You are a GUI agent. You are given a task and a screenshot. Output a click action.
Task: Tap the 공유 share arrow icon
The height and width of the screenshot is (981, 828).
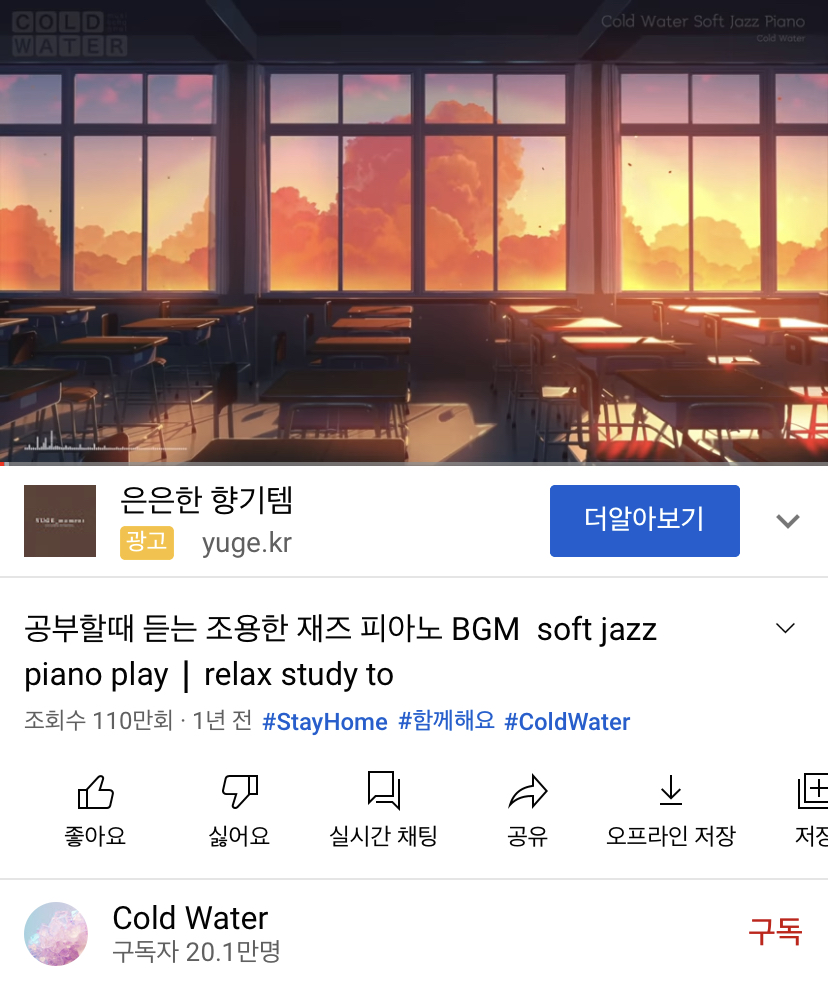(528, 791)
